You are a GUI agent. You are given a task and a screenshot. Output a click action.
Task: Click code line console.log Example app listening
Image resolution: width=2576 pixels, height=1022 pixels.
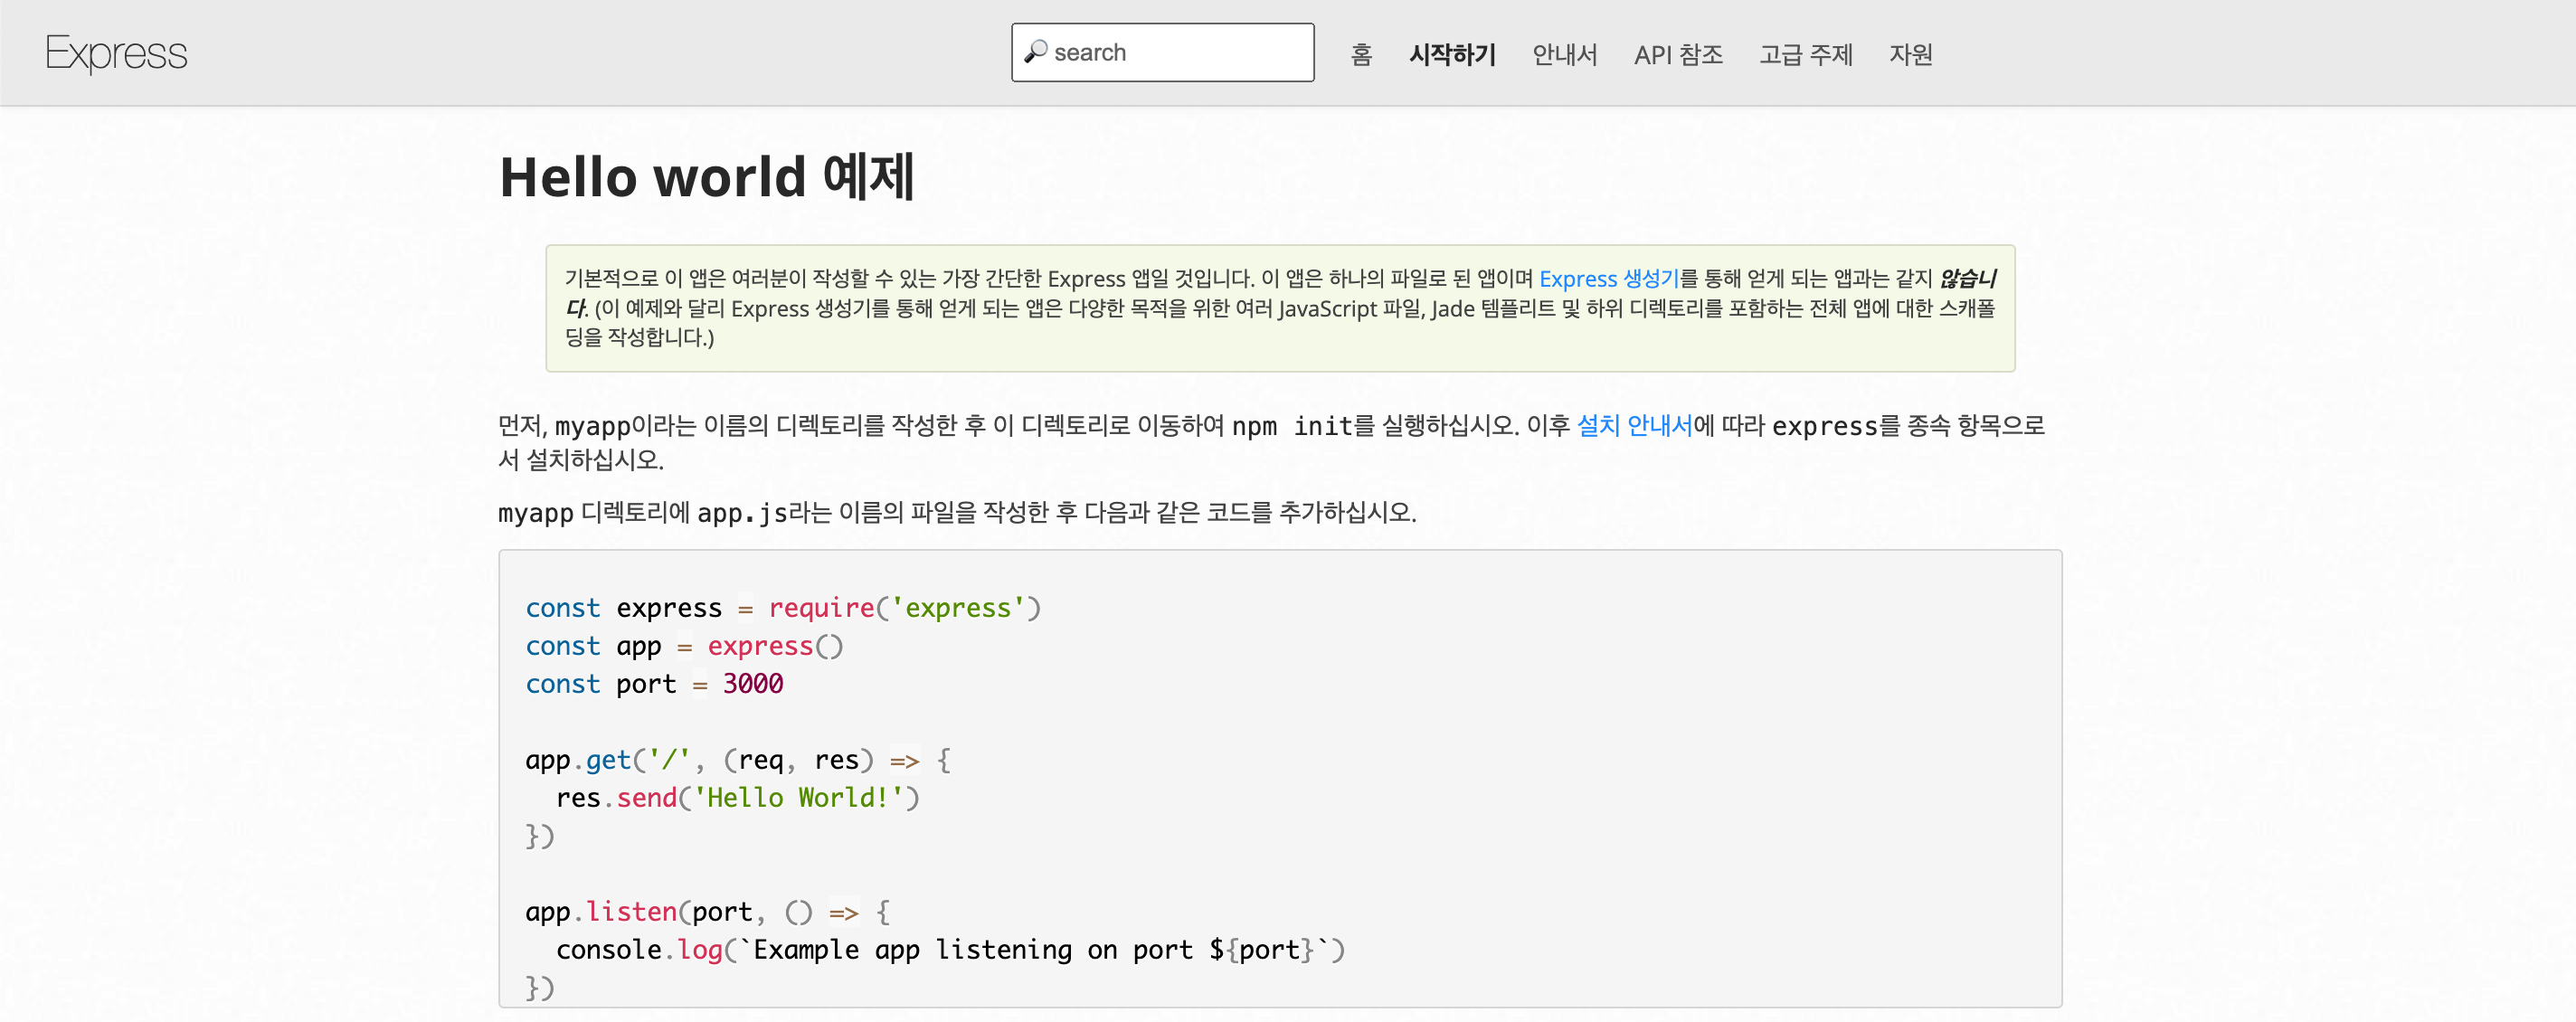[x=951, y=950]
